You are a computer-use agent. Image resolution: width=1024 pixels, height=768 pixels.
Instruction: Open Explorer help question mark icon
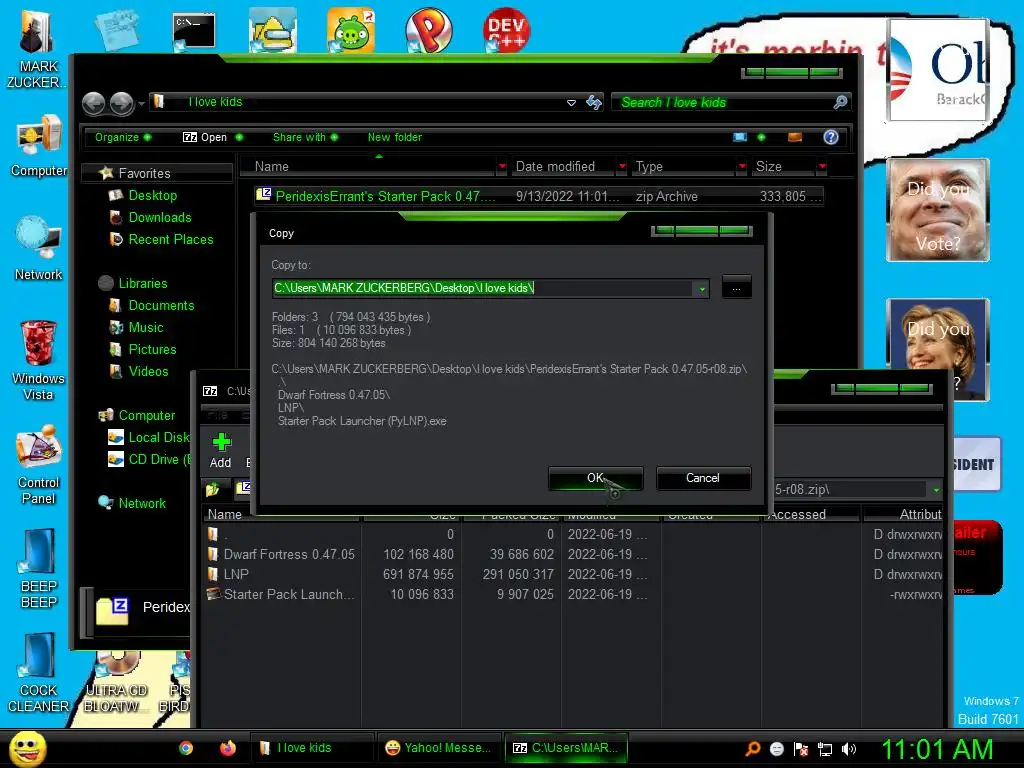(831, 137)
